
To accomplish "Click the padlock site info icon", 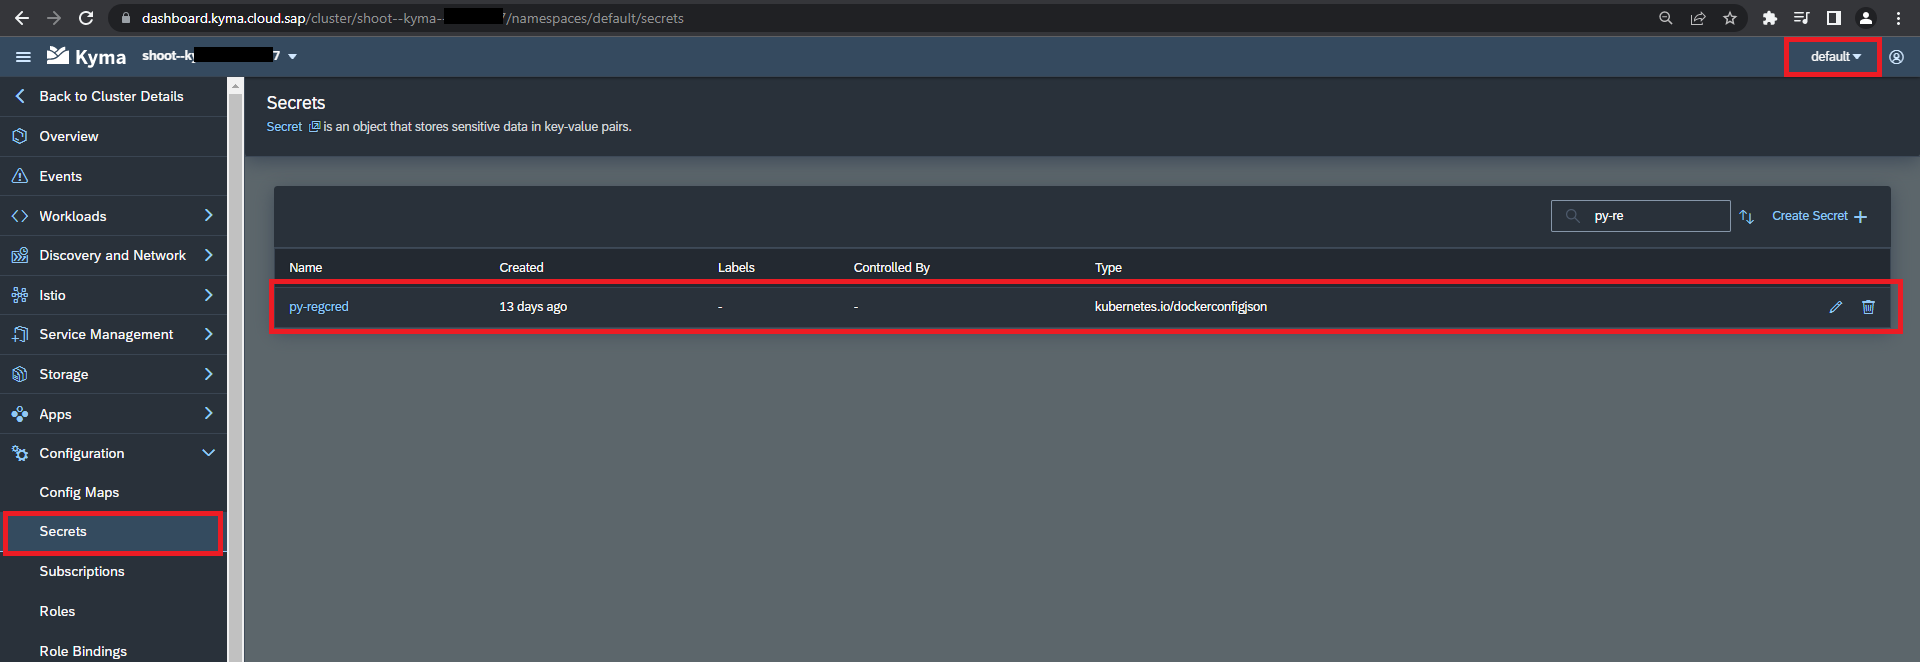I will pos(125,18).
